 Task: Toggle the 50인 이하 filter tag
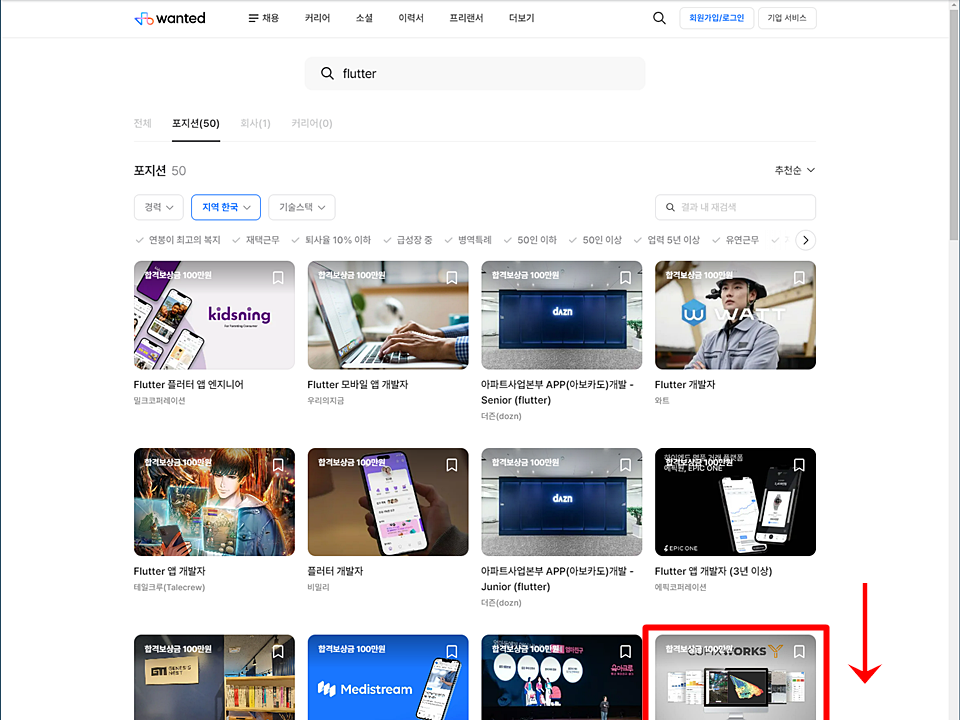[530, 240]
